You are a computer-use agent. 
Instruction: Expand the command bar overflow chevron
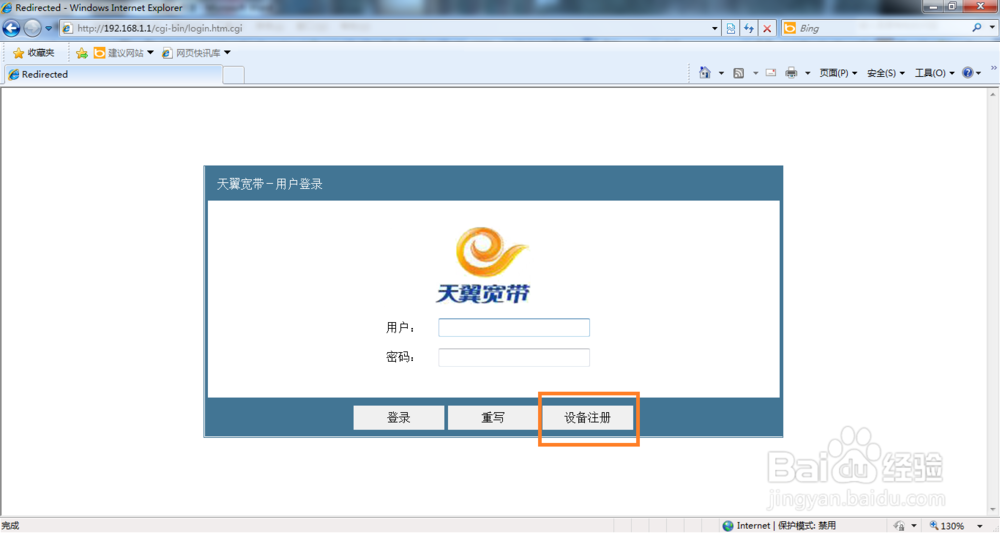[x=994, y=68]
